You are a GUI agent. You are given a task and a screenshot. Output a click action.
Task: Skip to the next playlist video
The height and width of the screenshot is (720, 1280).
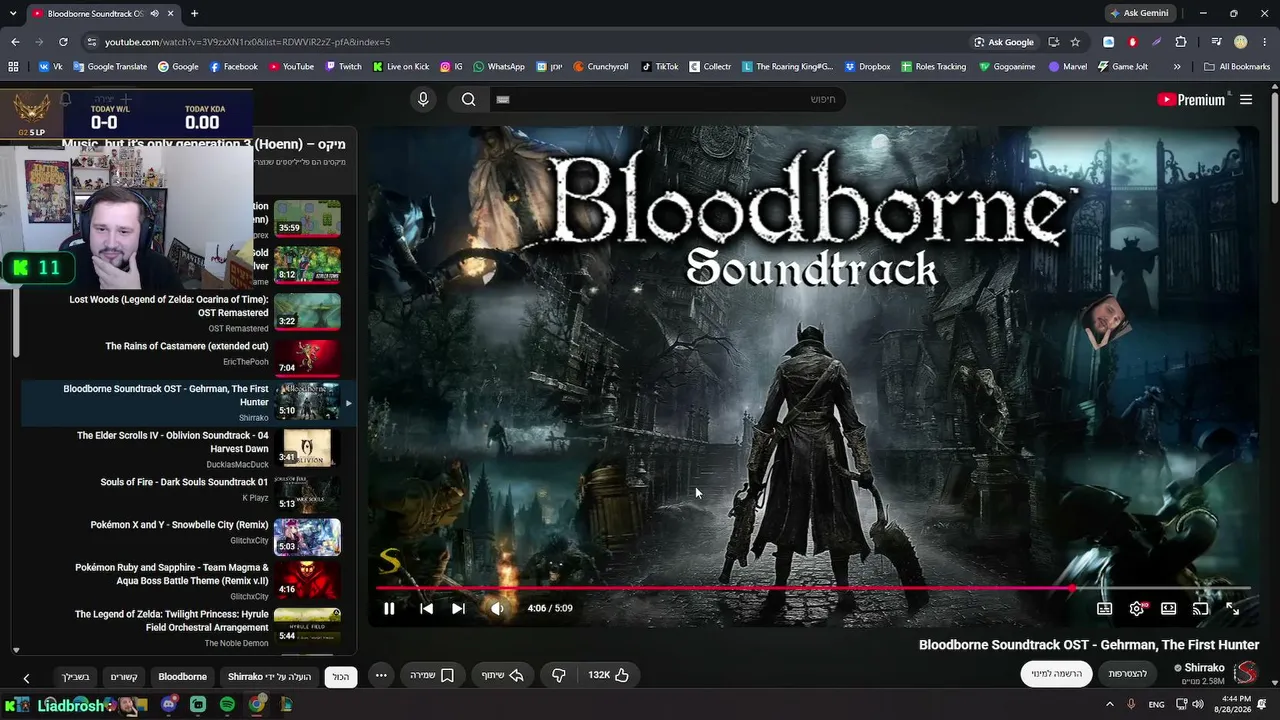(458, 608)
